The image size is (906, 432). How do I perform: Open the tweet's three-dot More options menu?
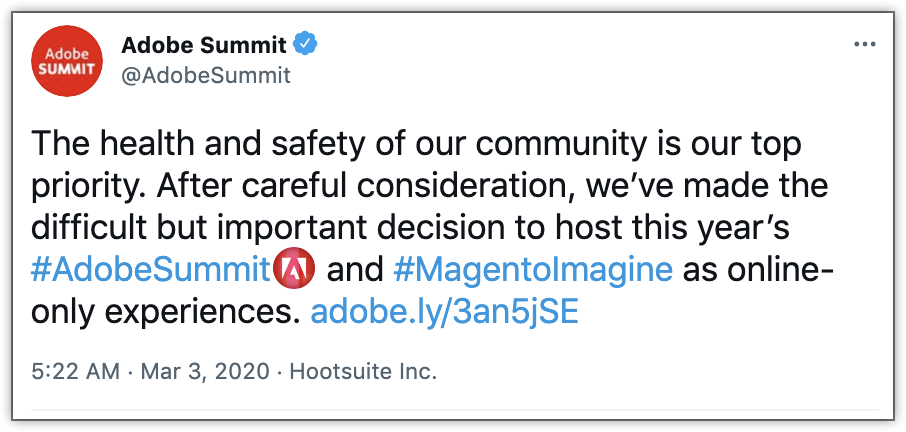point(864,45)
